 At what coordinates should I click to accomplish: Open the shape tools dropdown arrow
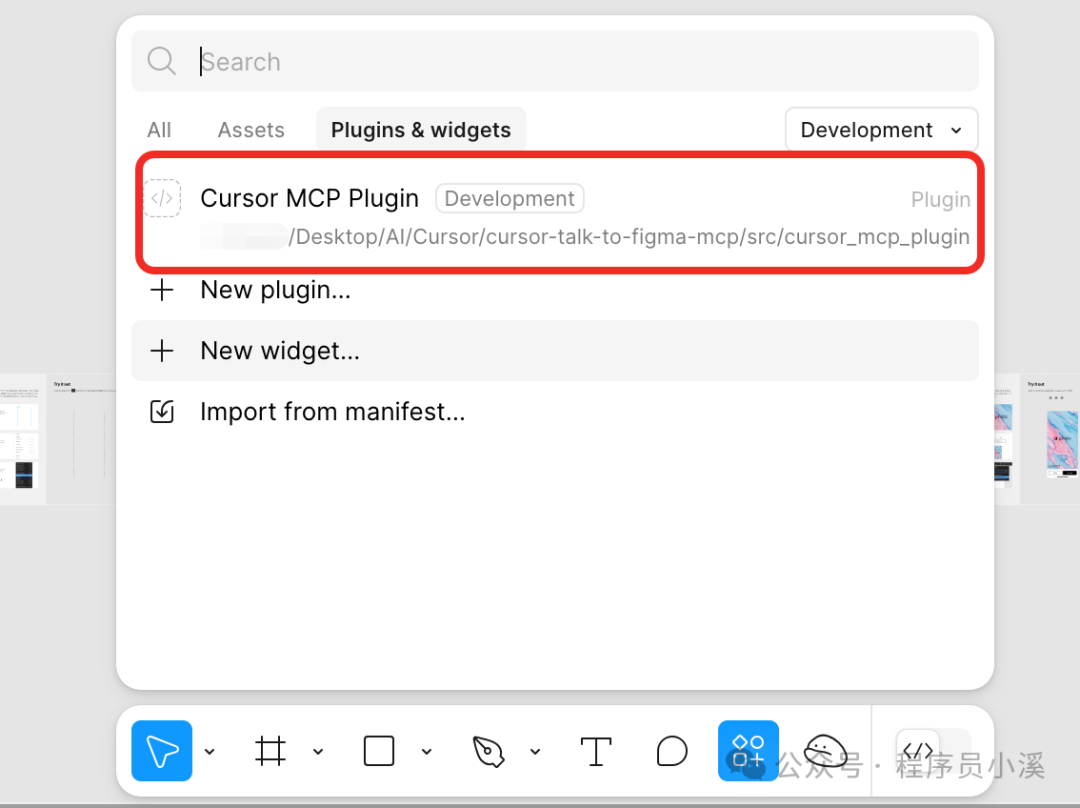(x=427, y=751)
